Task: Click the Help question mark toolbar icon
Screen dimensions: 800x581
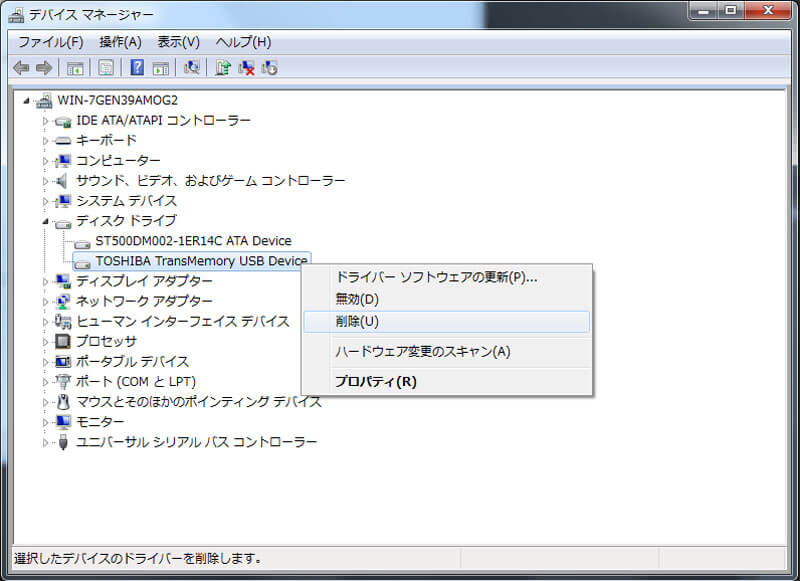Action: point(136,67)
